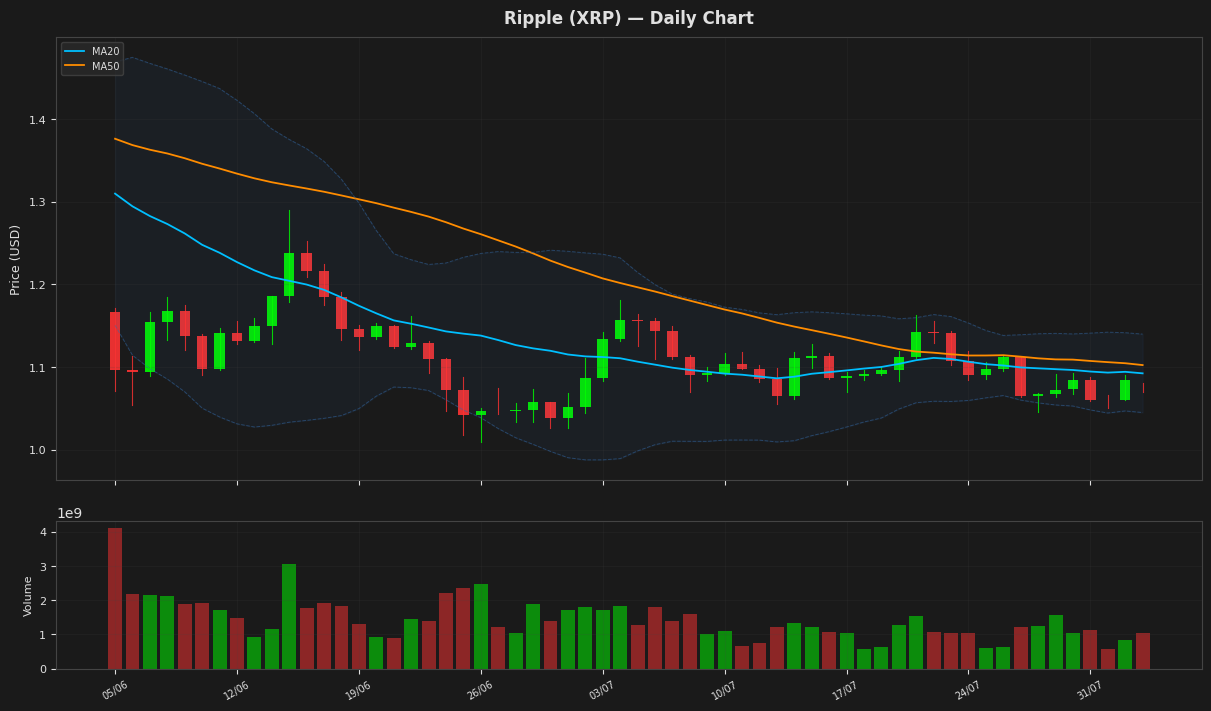This screenshot has width=1211, height=711.
Task: Click the 12/06 date label
Action: pos(237,689)
